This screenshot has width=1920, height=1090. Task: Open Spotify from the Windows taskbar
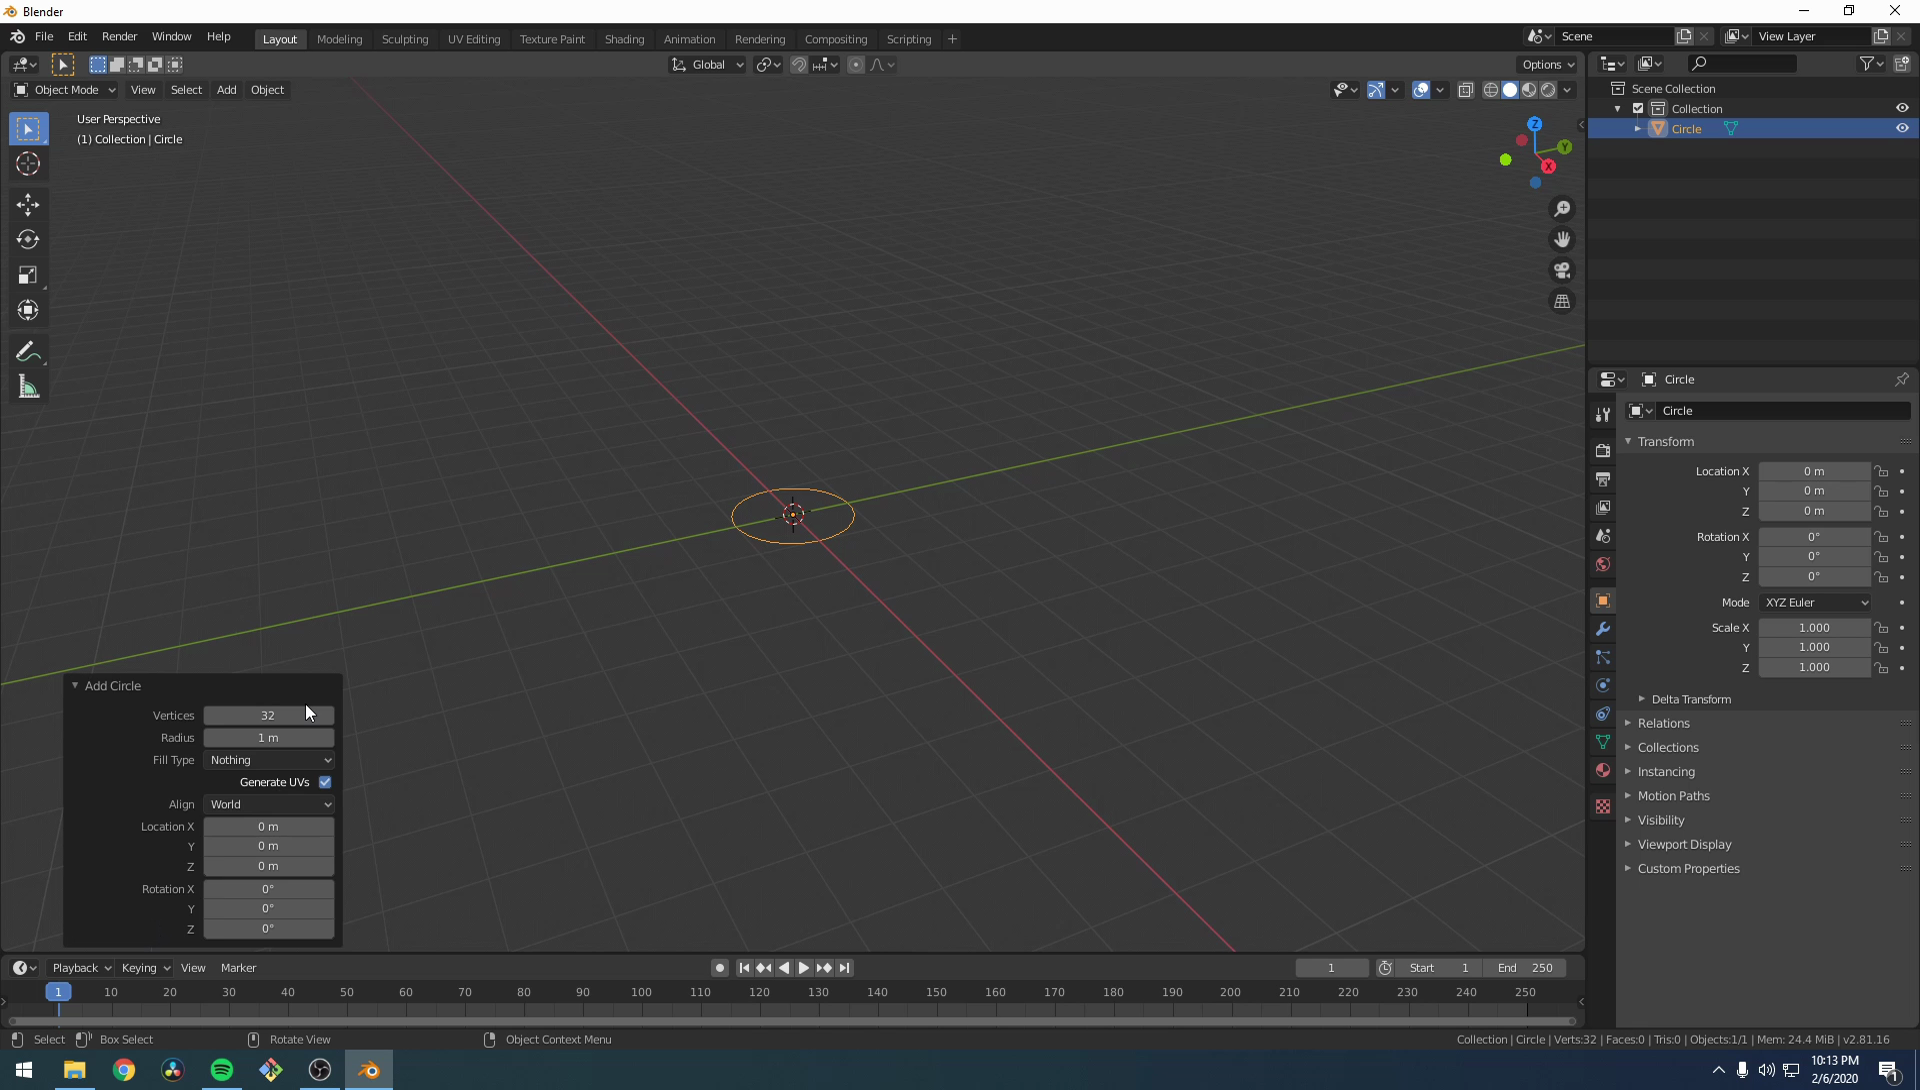[222, 1070]
